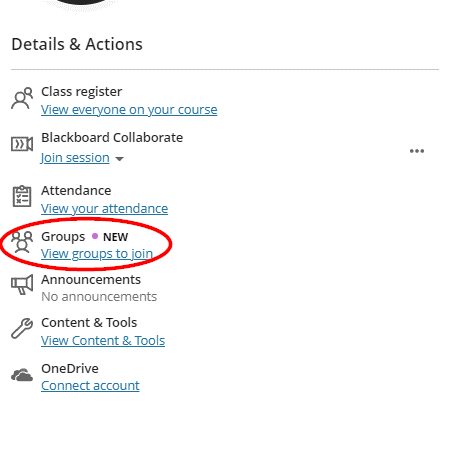
Task: Click the Join session link
Action: 75,157
